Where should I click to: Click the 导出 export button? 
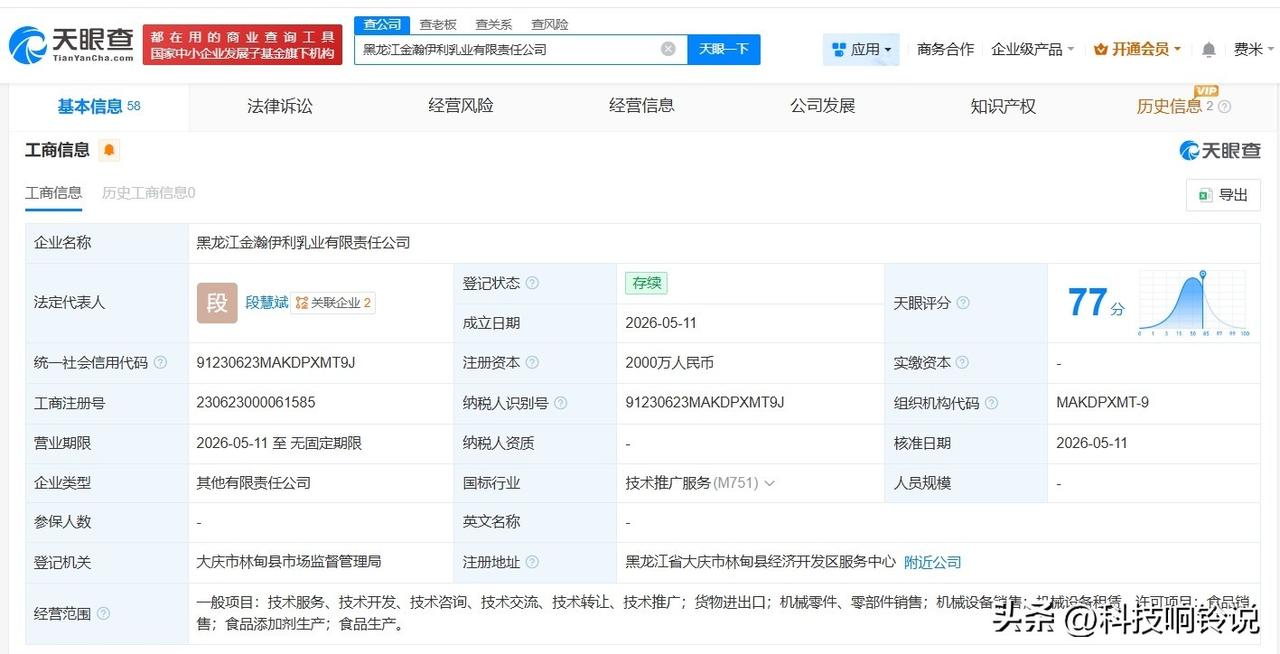pos(1223,195)
